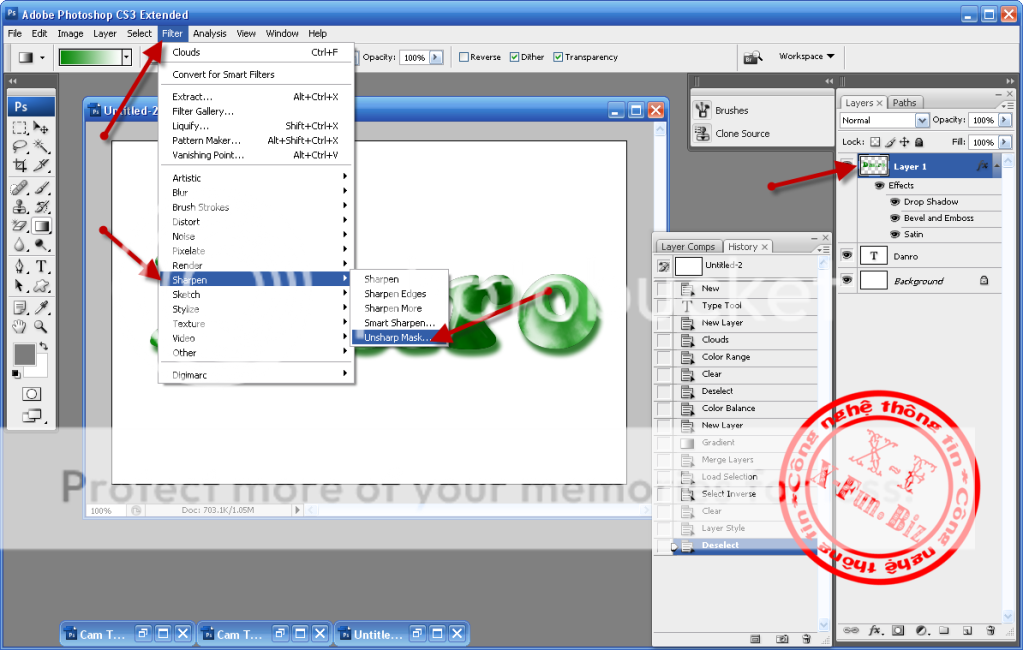Hide the Satin effect
This screenshot has height=650, width=1023.
click(x=895, y=234)
